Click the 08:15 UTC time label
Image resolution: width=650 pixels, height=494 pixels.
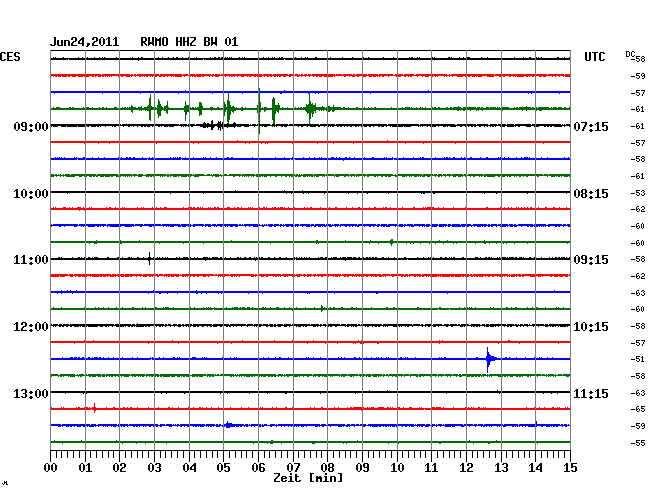click(591, 194)
